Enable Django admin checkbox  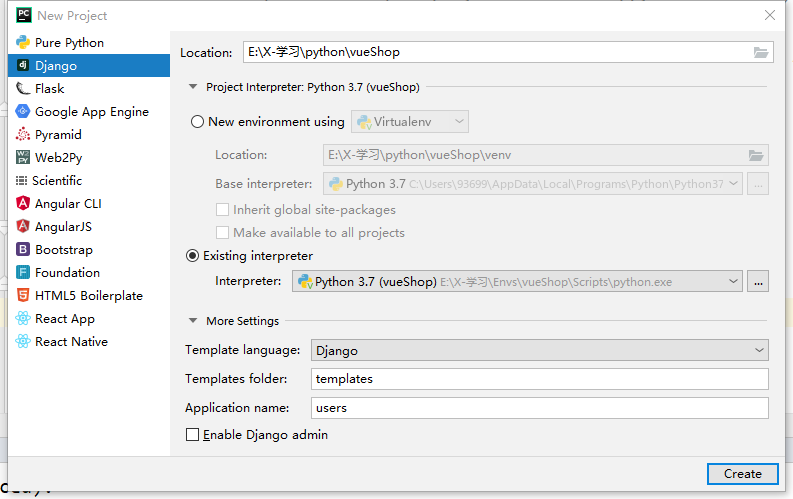[193, 435]
